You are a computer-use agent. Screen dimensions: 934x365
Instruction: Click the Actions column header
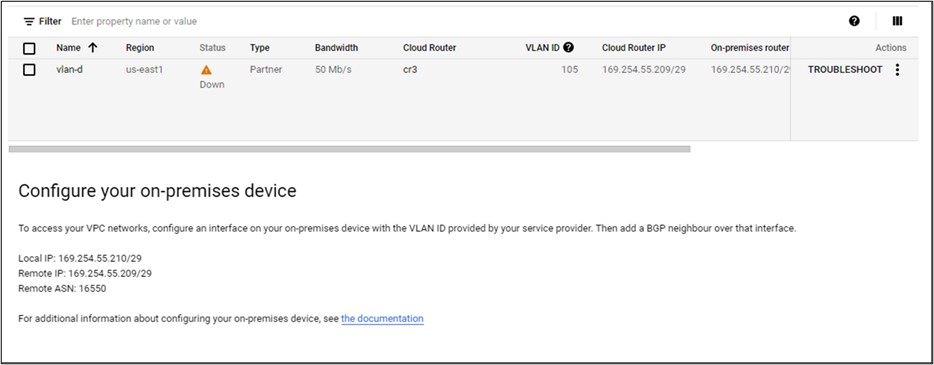pos(891,48)
